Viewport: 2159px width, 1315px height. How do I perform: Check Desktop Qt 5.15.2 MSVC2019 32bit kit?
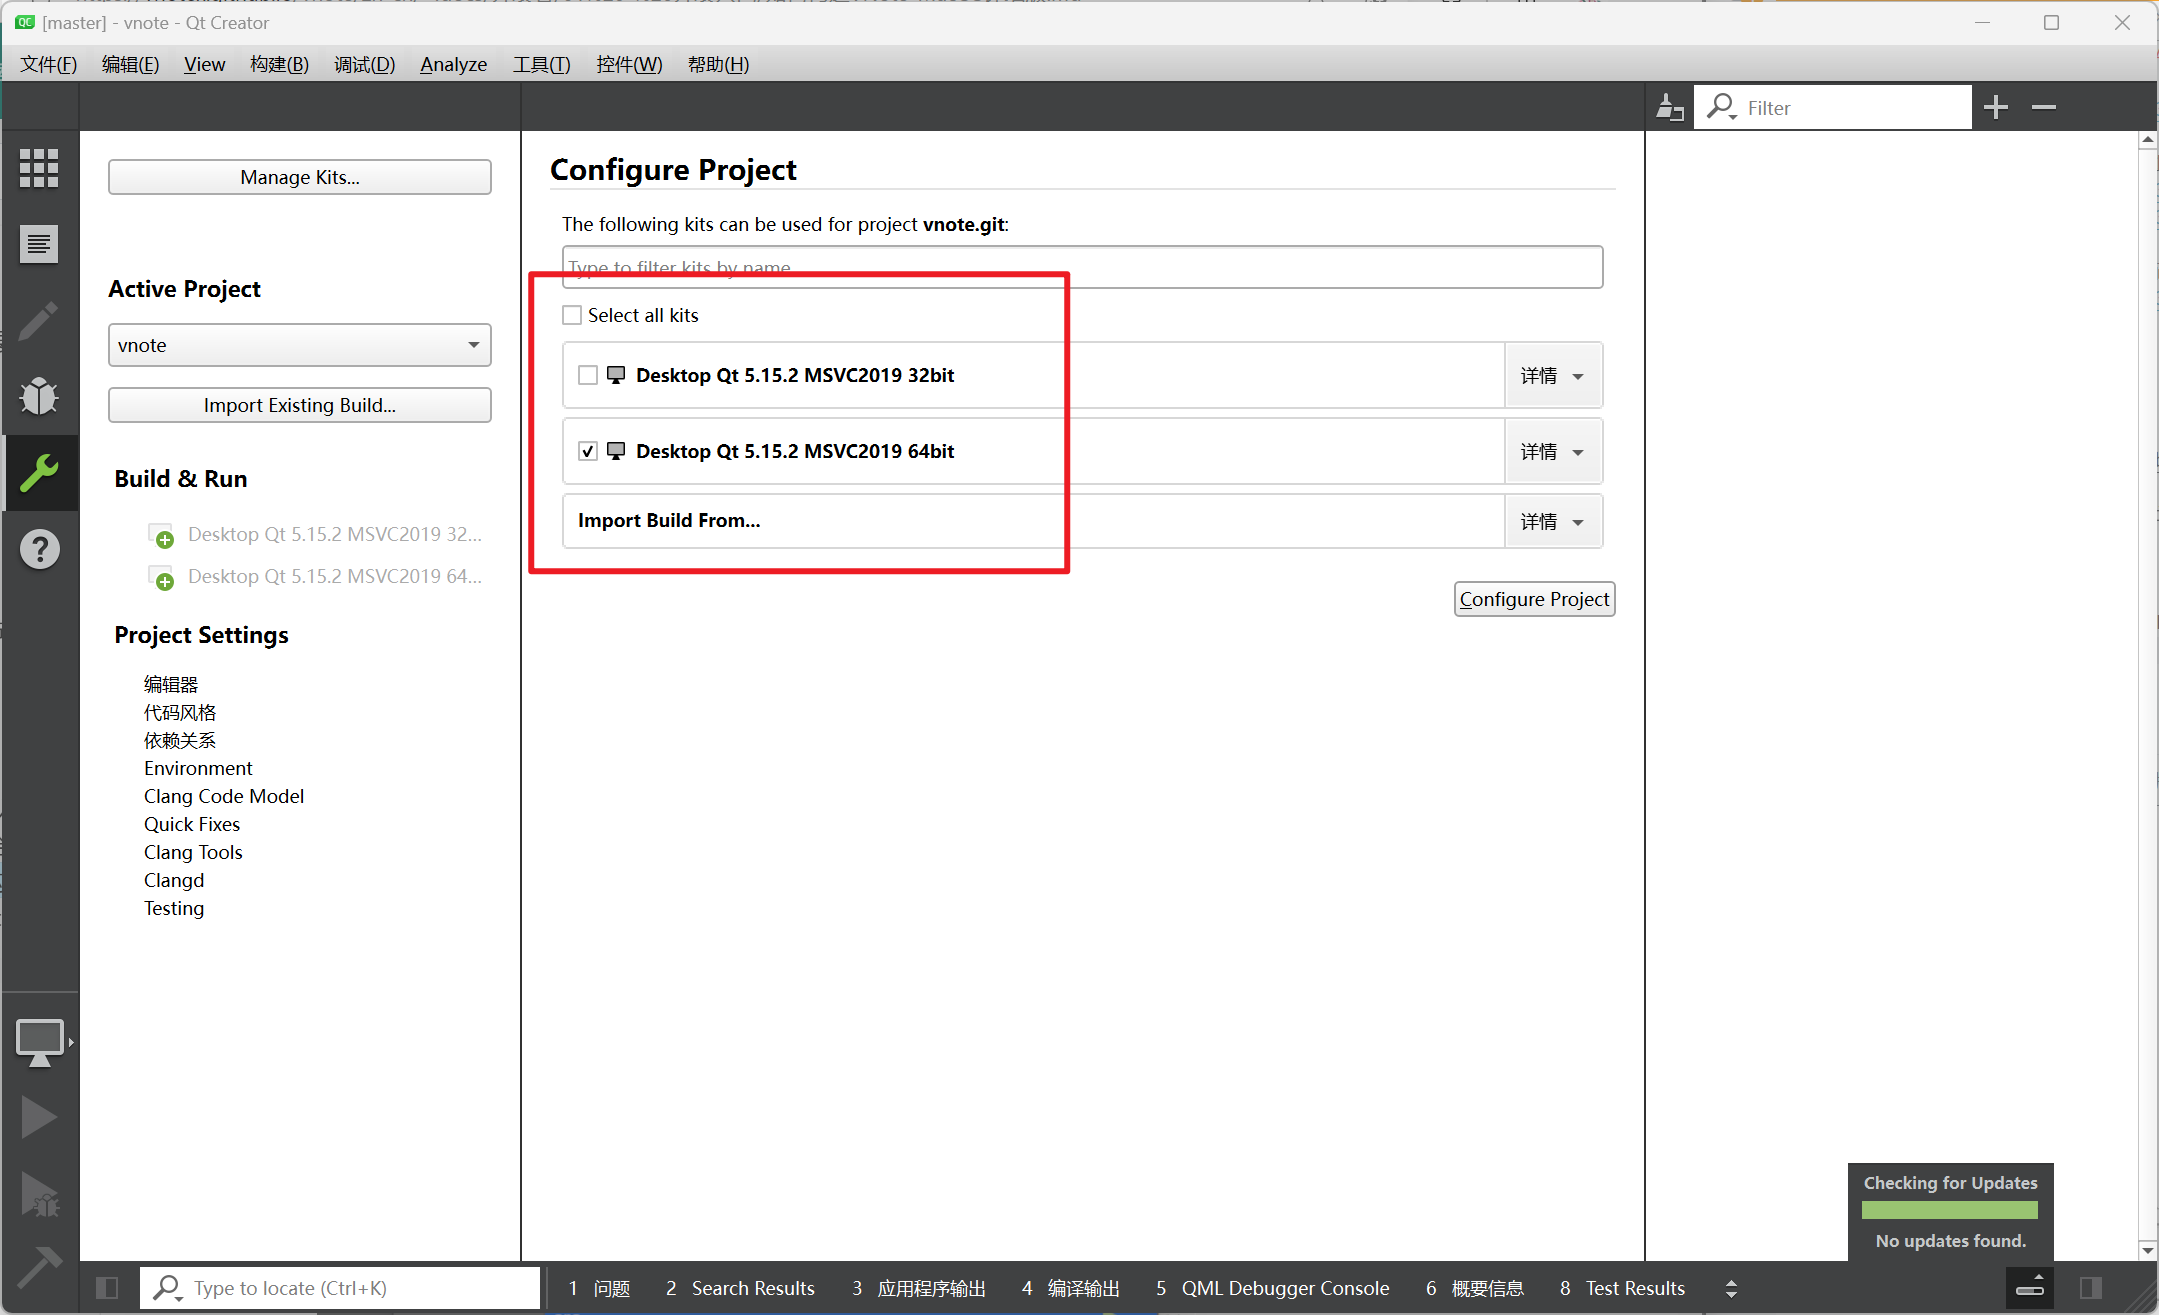click(588, 375)
